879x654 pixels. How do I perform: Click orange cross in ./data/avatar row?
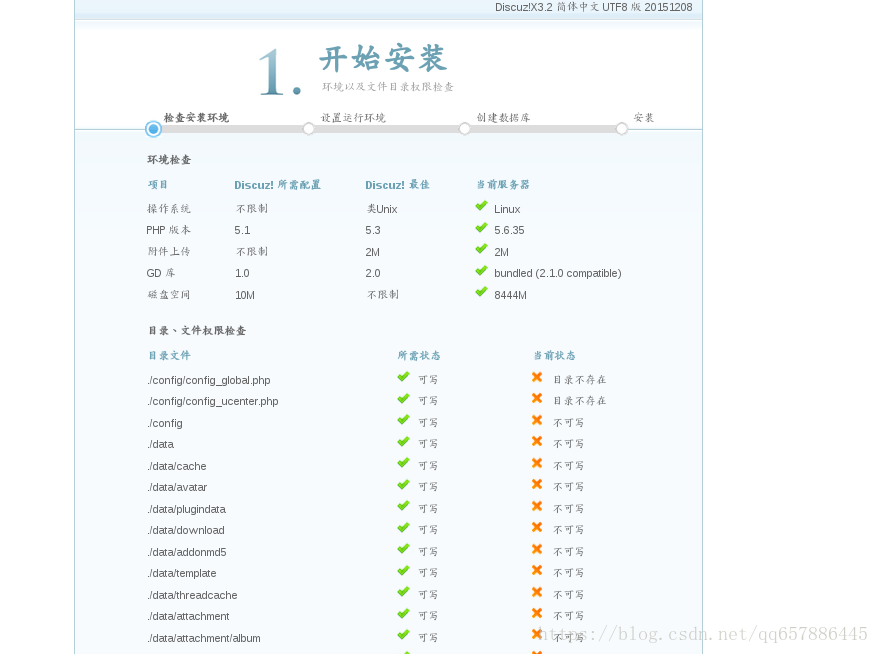pyautogui.click(x=537, y=484)
